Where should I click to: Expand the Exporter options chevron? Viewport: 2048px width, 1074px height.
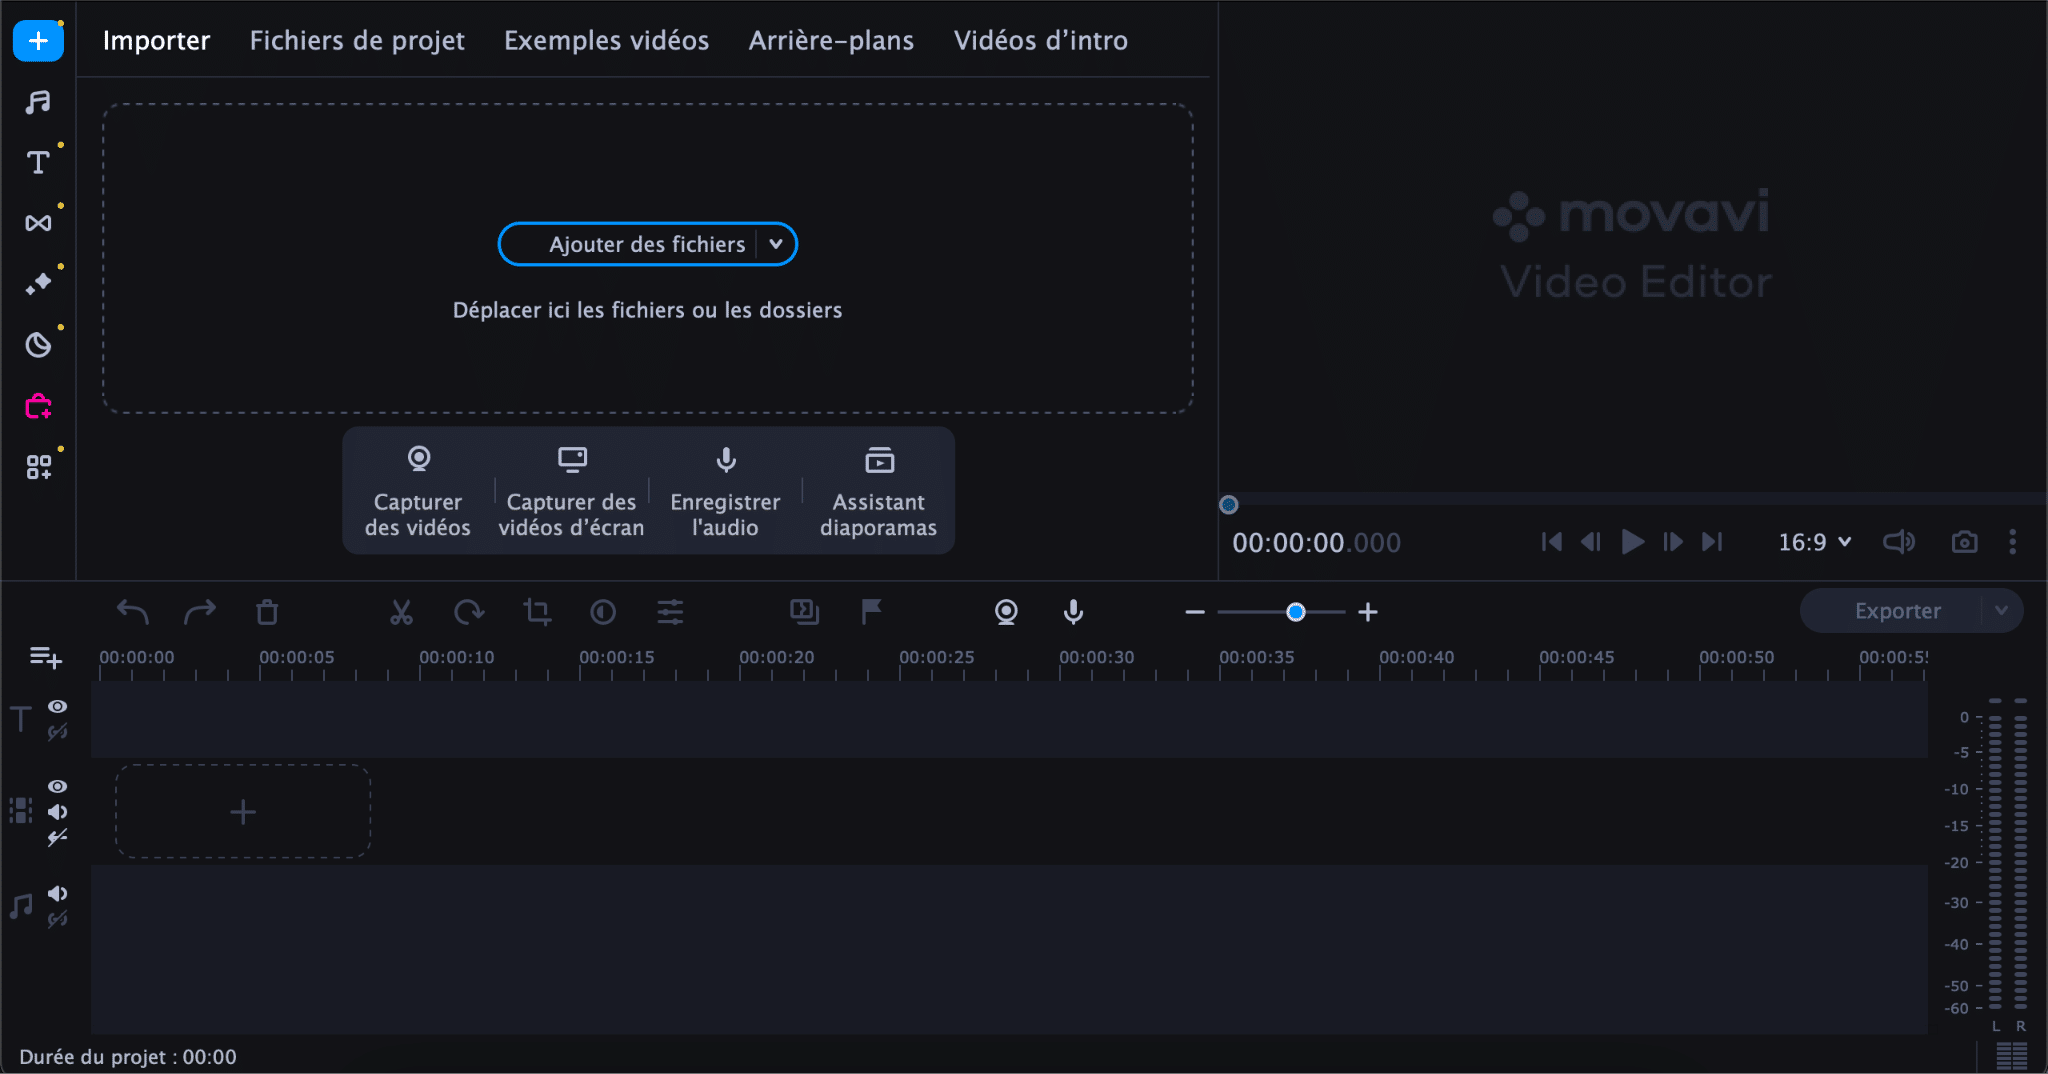point(2002,611)
